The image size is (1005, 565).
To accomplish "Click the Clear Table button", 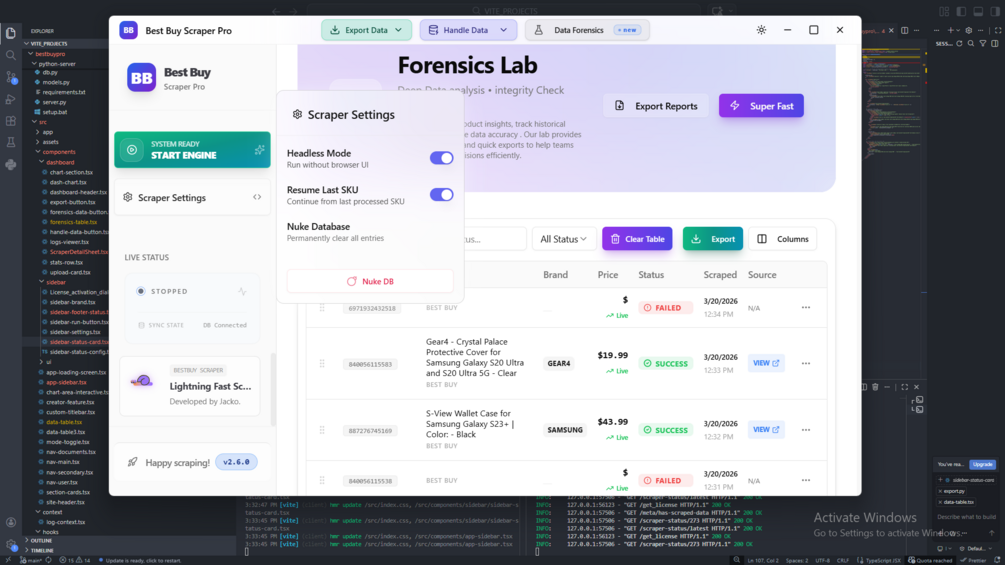I will [x=637, y=239].
